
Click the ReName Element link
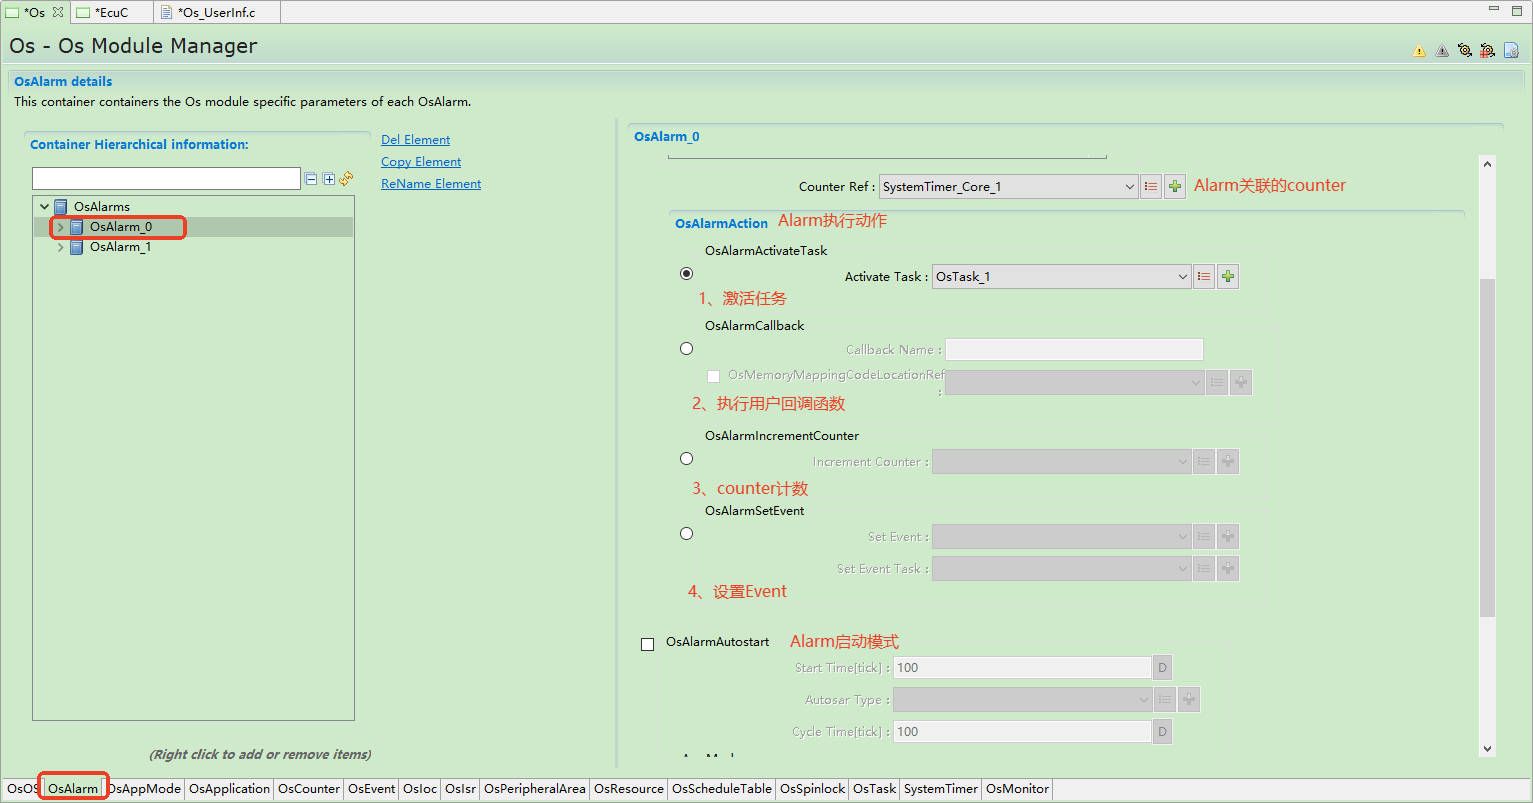(430, 184)
